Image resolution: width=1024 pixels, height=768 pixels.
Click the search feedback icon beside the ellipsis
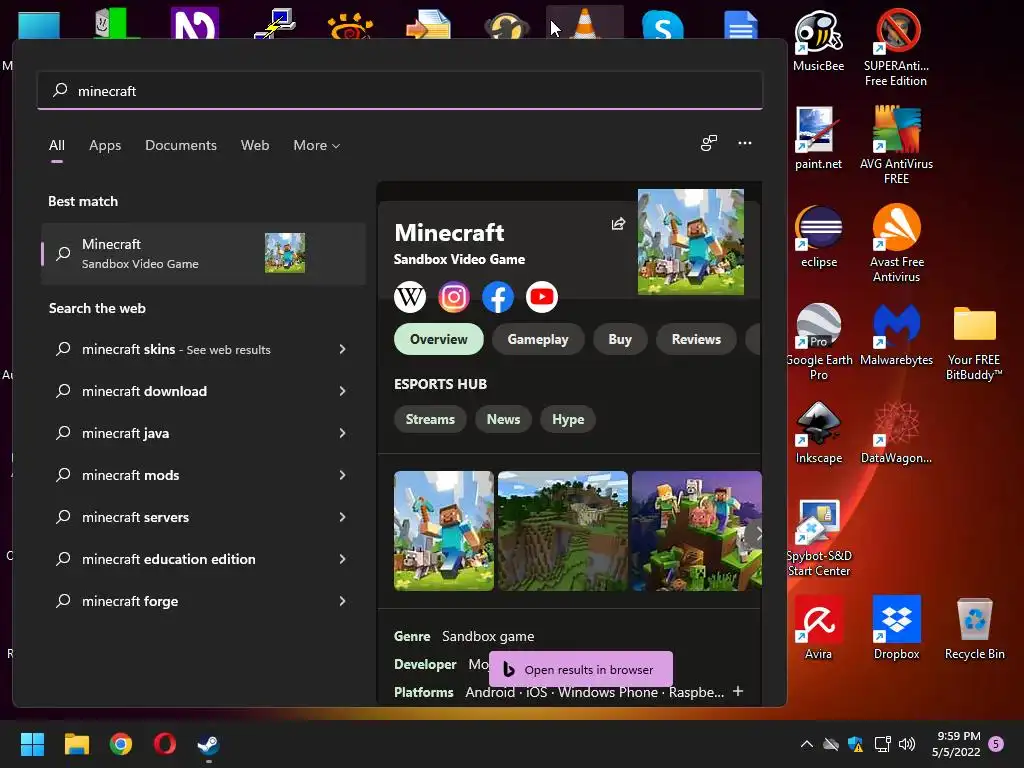pyautogui.click(x=709, y=143)
